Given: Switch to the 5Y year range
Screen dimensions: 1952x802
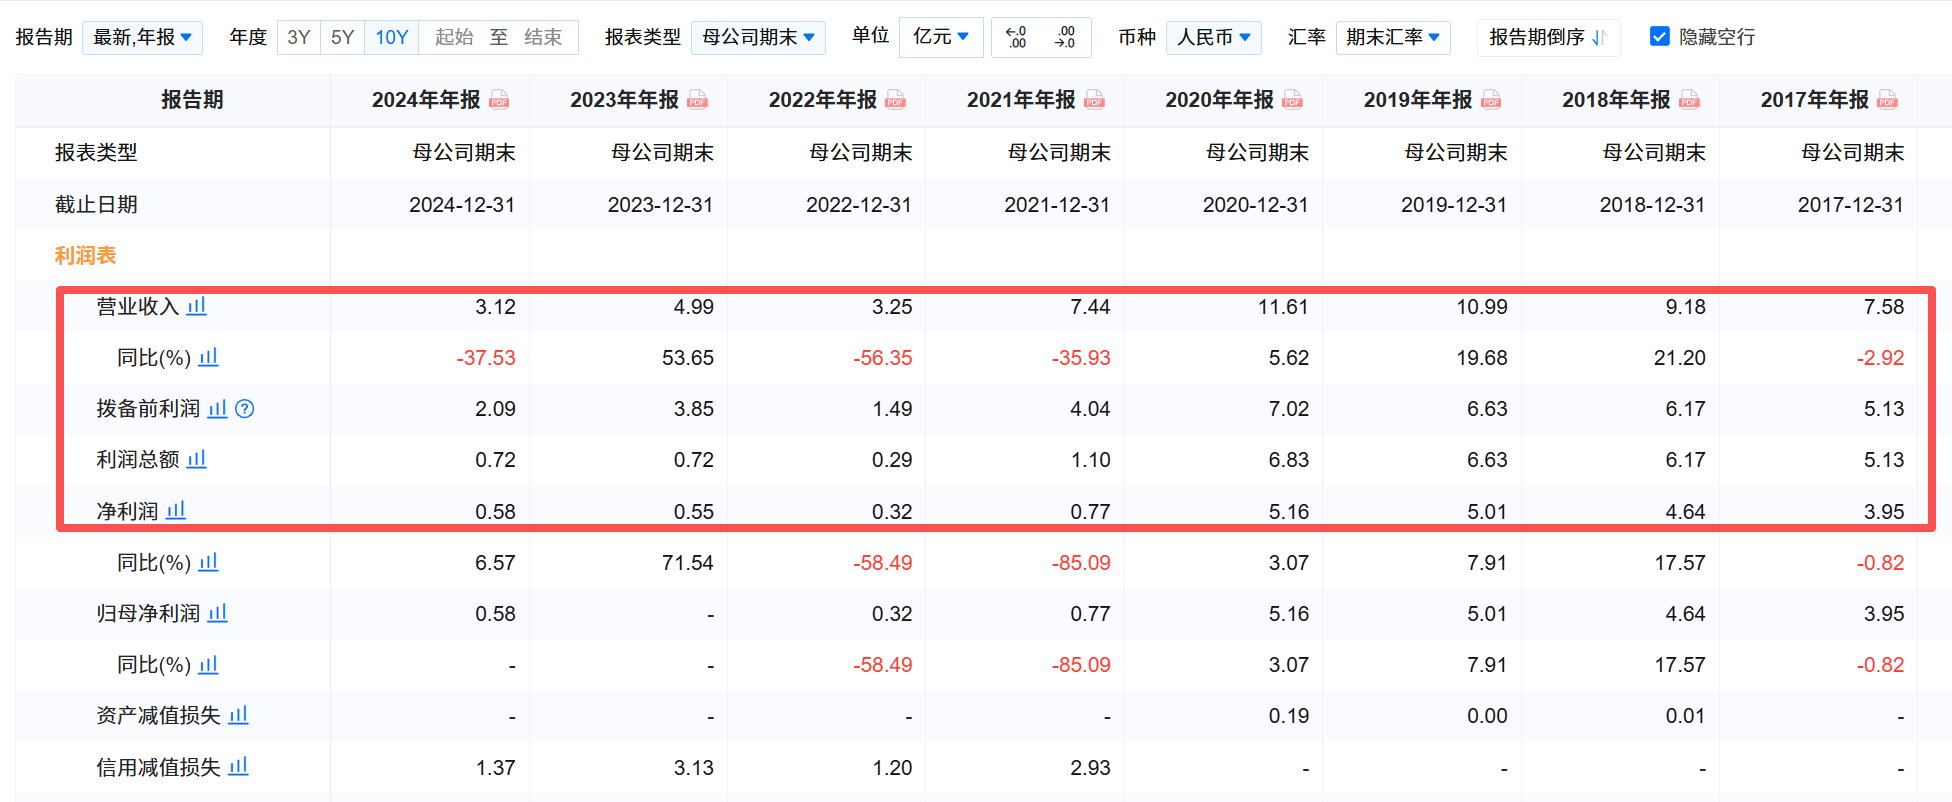Looking at the screenshot, I should (x=342, y=37).
